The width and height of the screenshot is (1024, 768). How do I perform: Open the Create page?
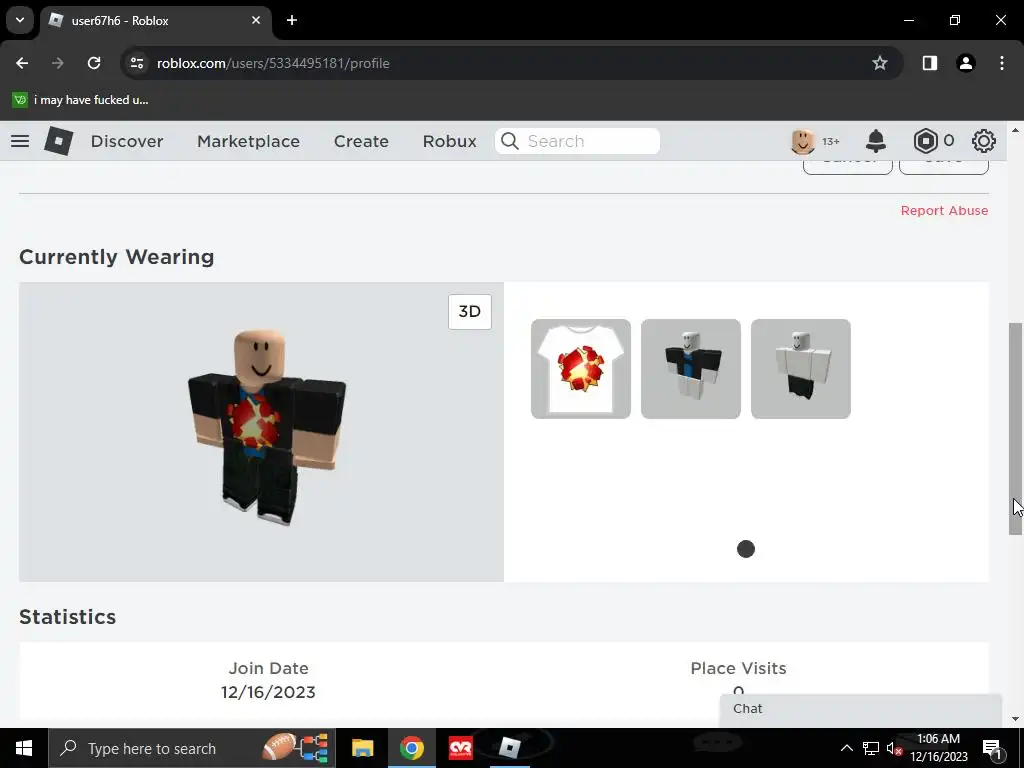pos(361,141)
